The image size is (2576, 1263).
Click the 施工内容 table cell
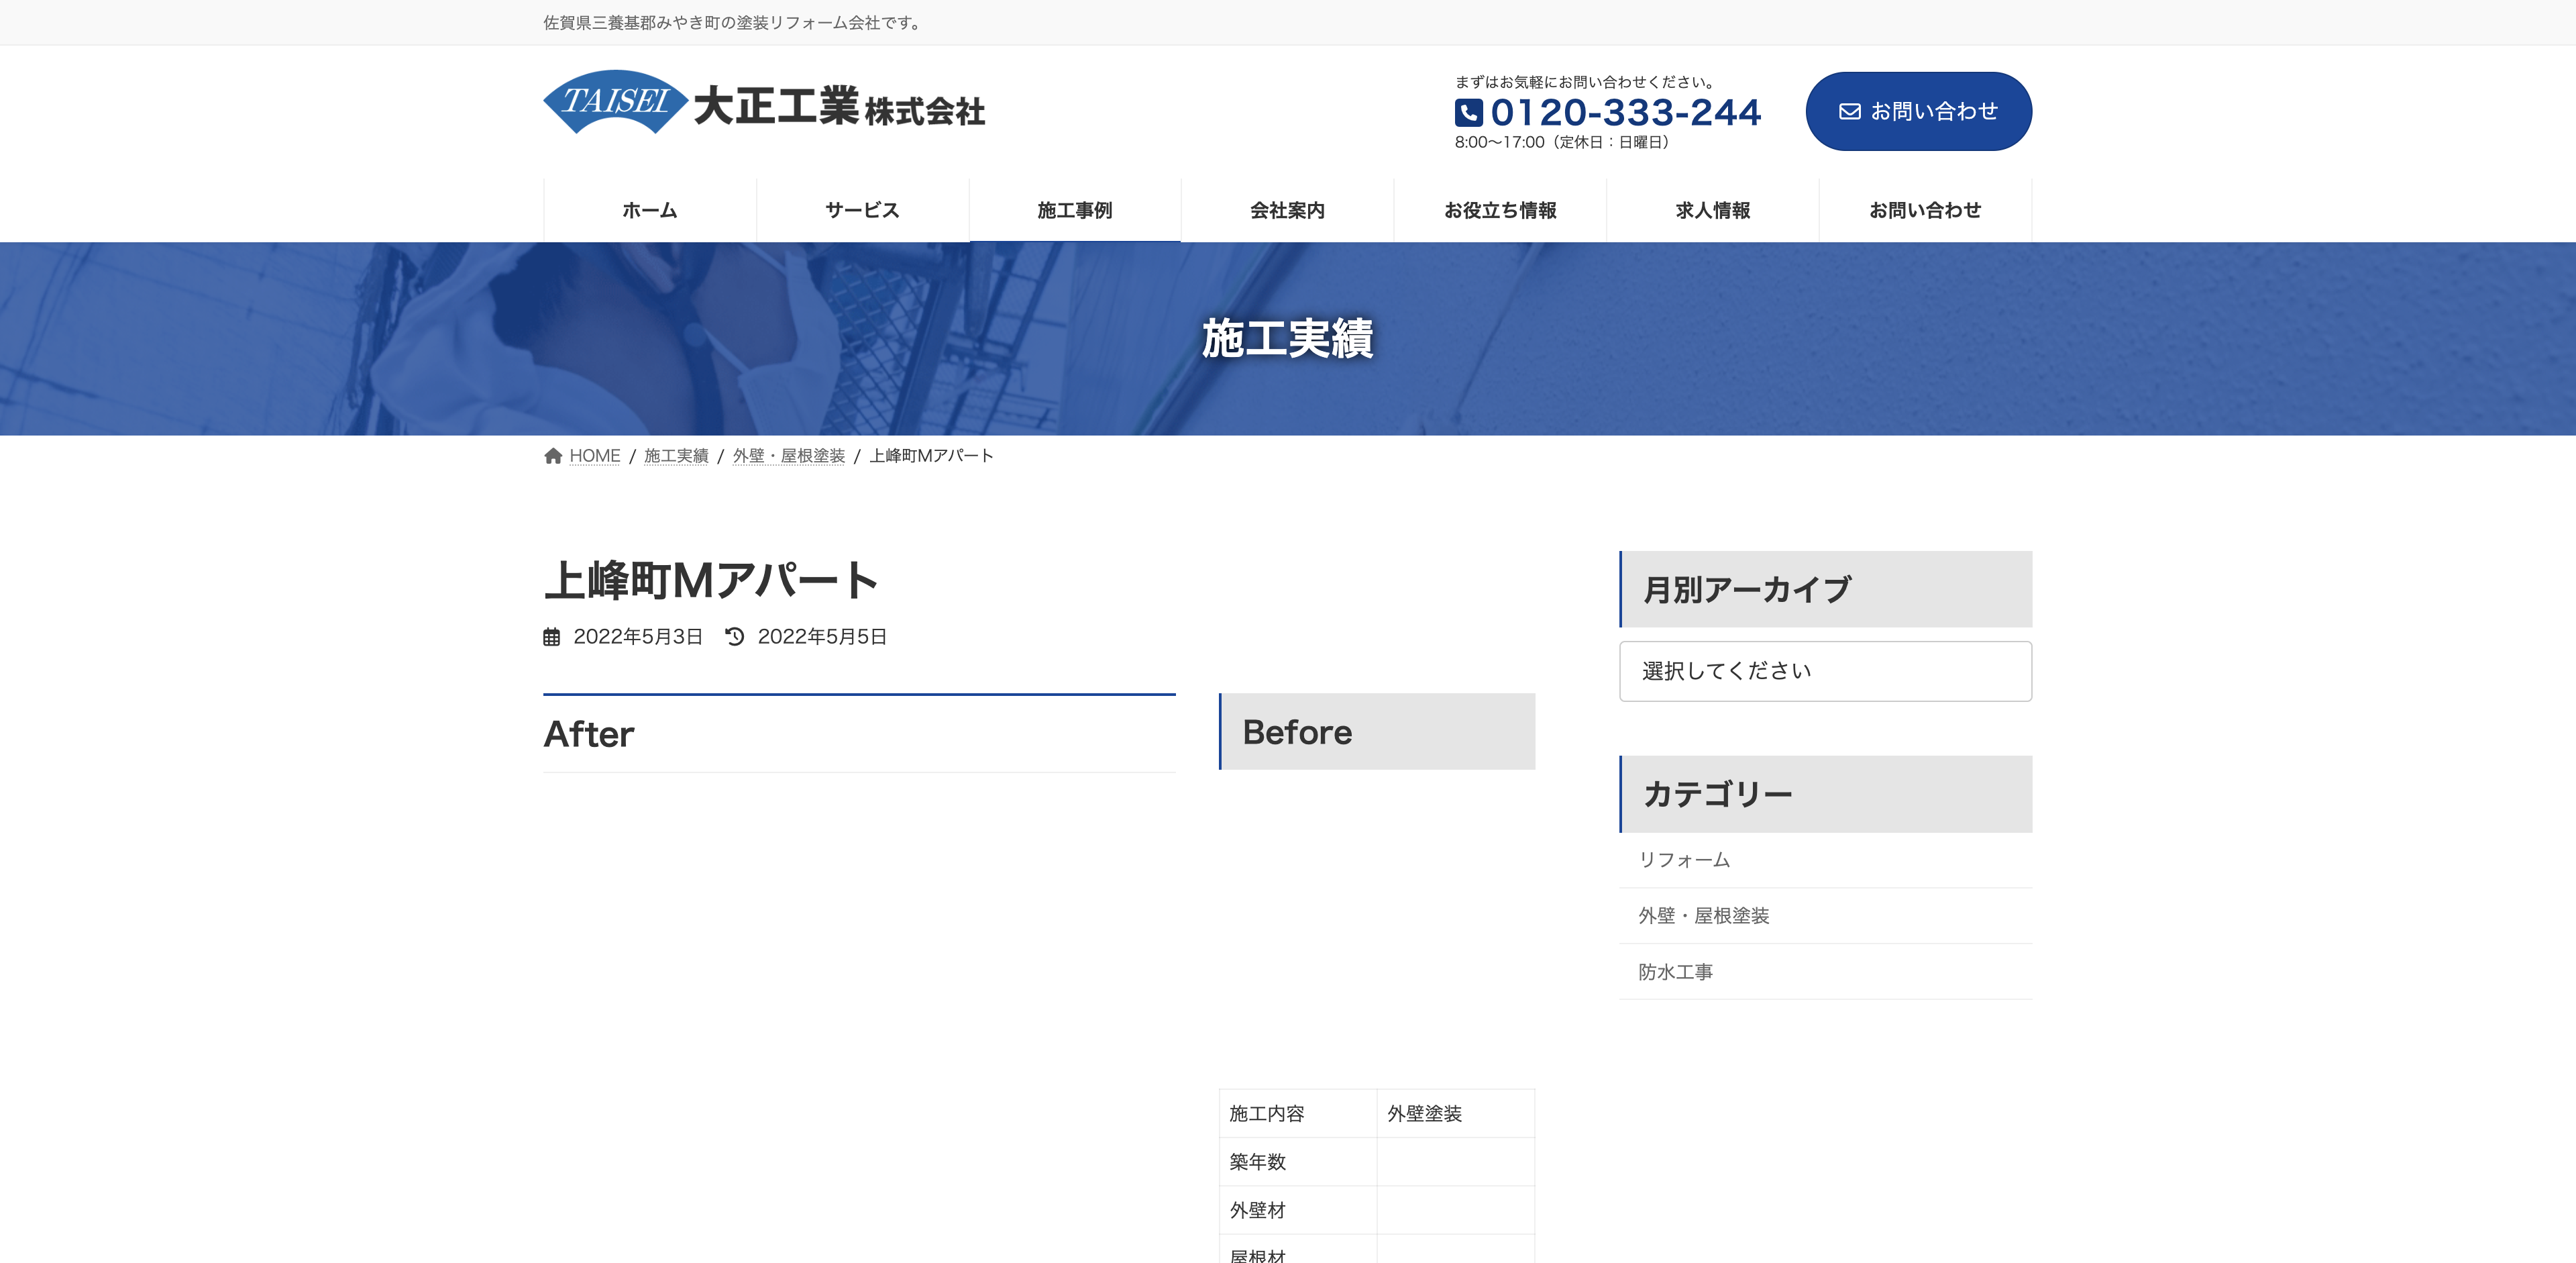pyautogui.click(x=1298, y=1113)
